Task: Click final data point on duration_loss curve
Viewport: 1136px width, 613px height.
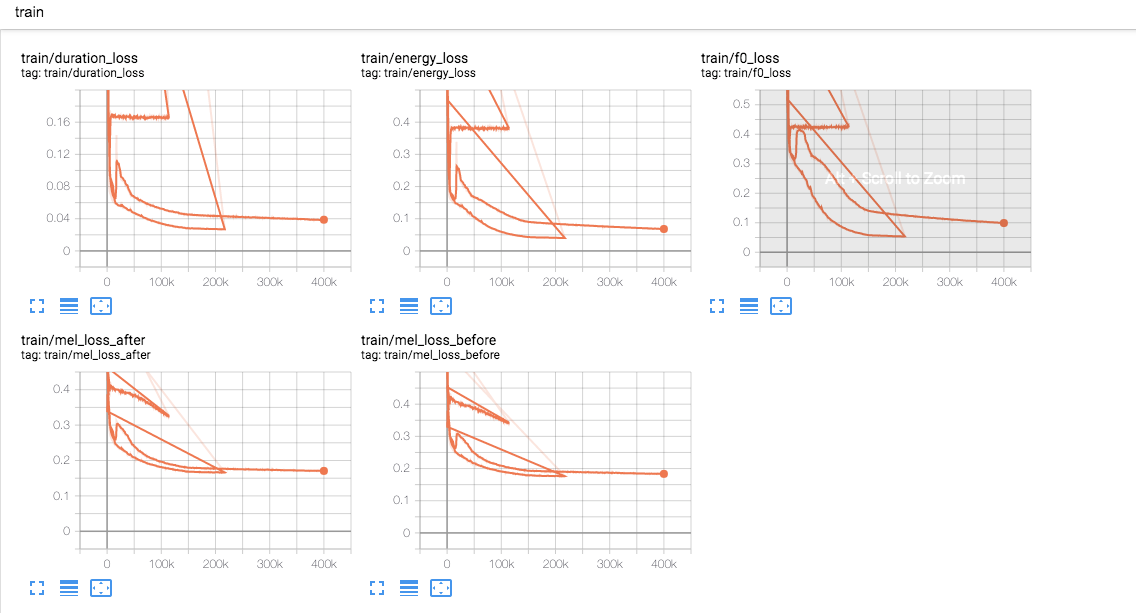Action: tap(323, 219)
